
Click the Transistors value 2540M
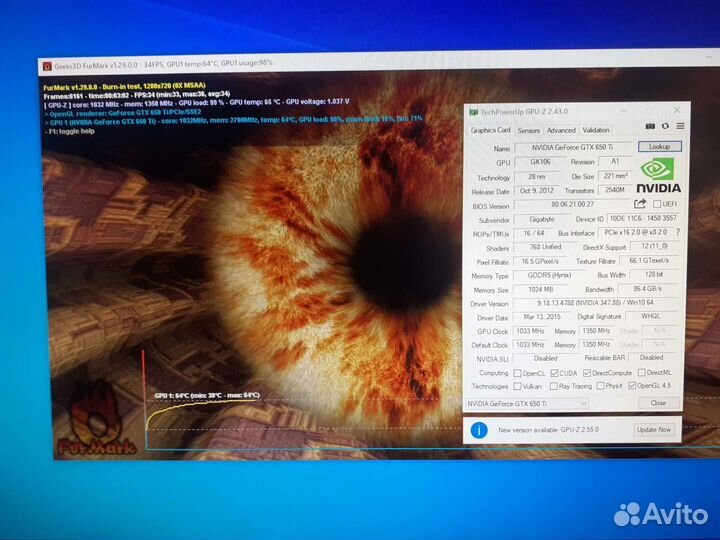pyautogui.click(x=614, y=190)
